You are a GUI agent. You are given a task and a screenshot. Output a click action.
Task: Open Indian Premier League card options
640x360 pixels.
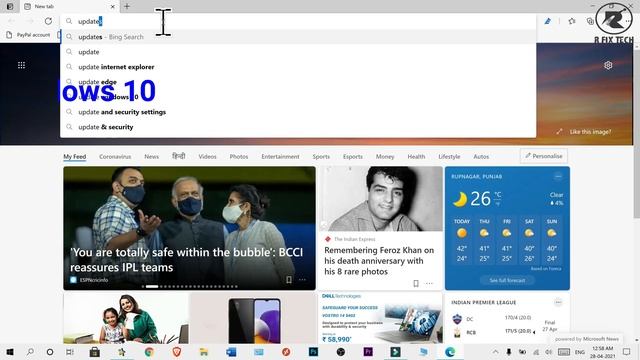pos(558,302)
